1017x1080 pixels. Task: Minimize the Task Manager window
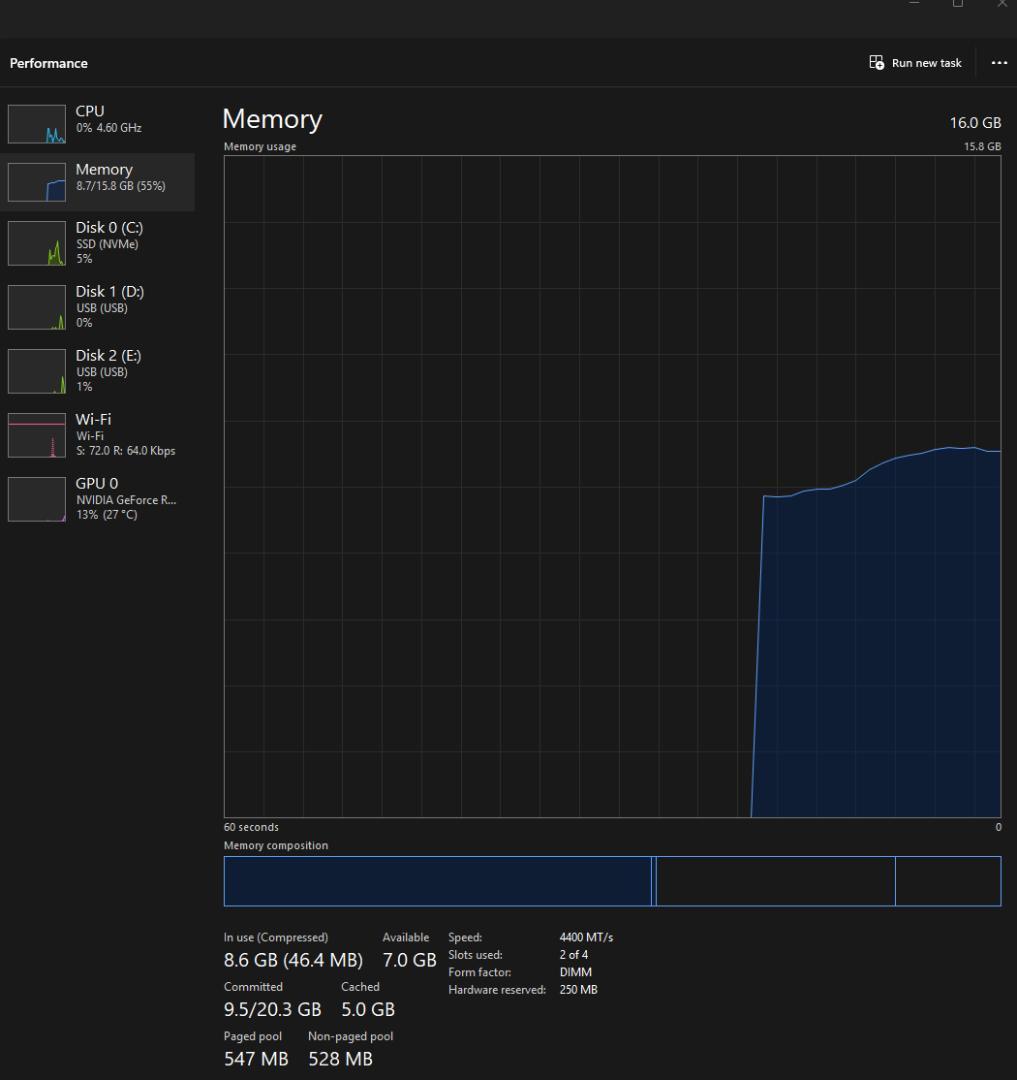(913, 5)
